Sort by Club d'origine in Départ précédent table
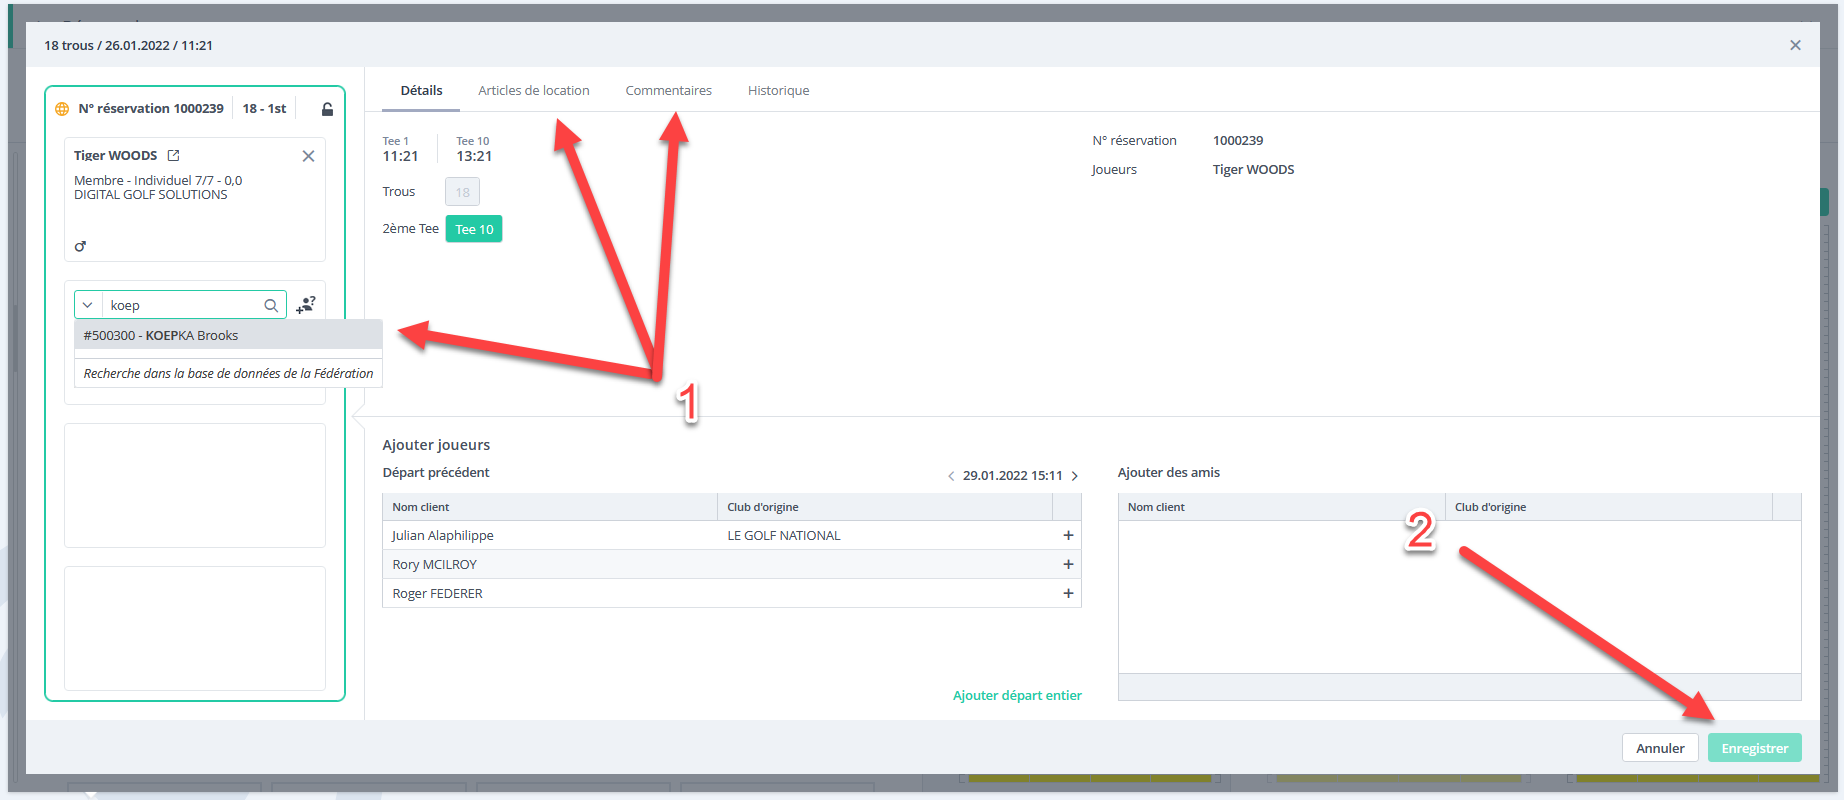The image size is (1844, 800). [885, 507]
